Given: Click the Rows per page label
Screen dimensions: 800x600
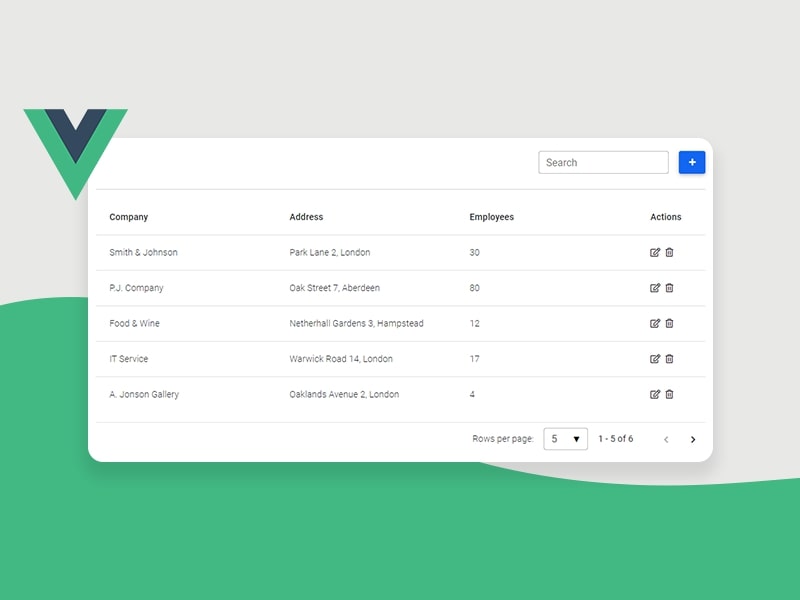Looking at the screenshot, I should 503,439.
